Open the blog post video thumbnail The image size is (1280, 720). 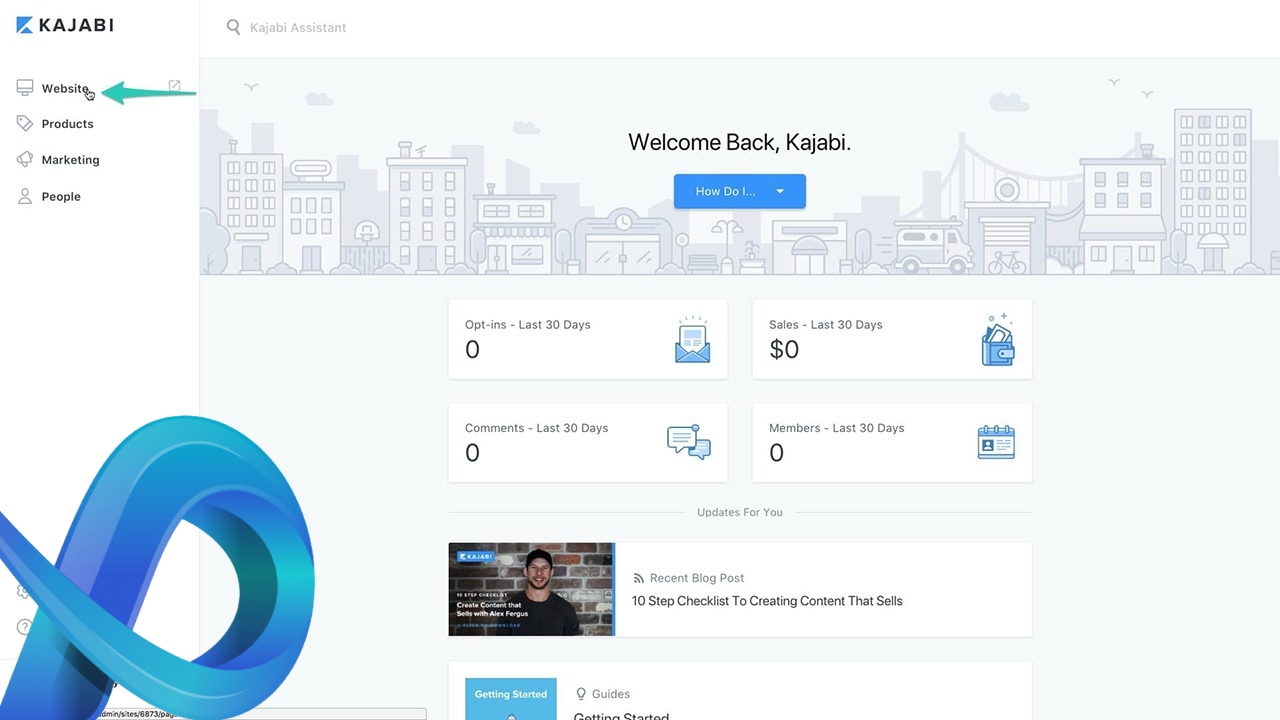(532, 589)
